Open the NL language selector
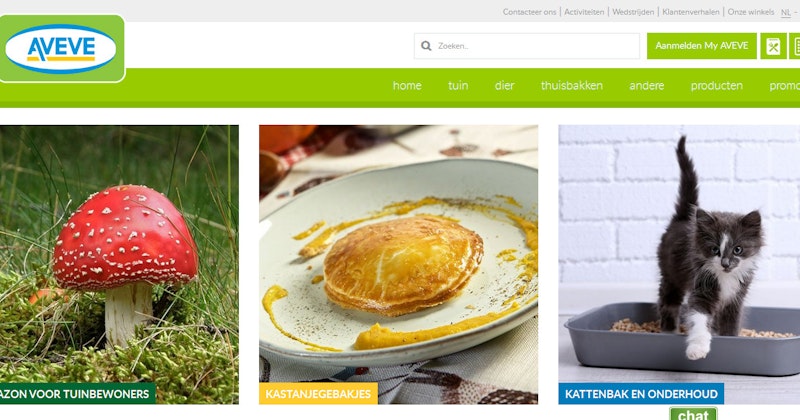800x420 pixels. click(786, 12)
